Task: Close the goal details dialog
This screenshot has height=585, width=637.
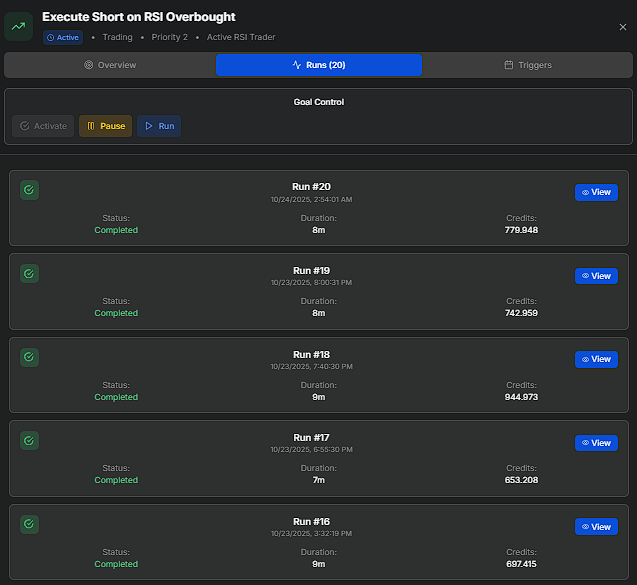Action: [x=623, y=27]
